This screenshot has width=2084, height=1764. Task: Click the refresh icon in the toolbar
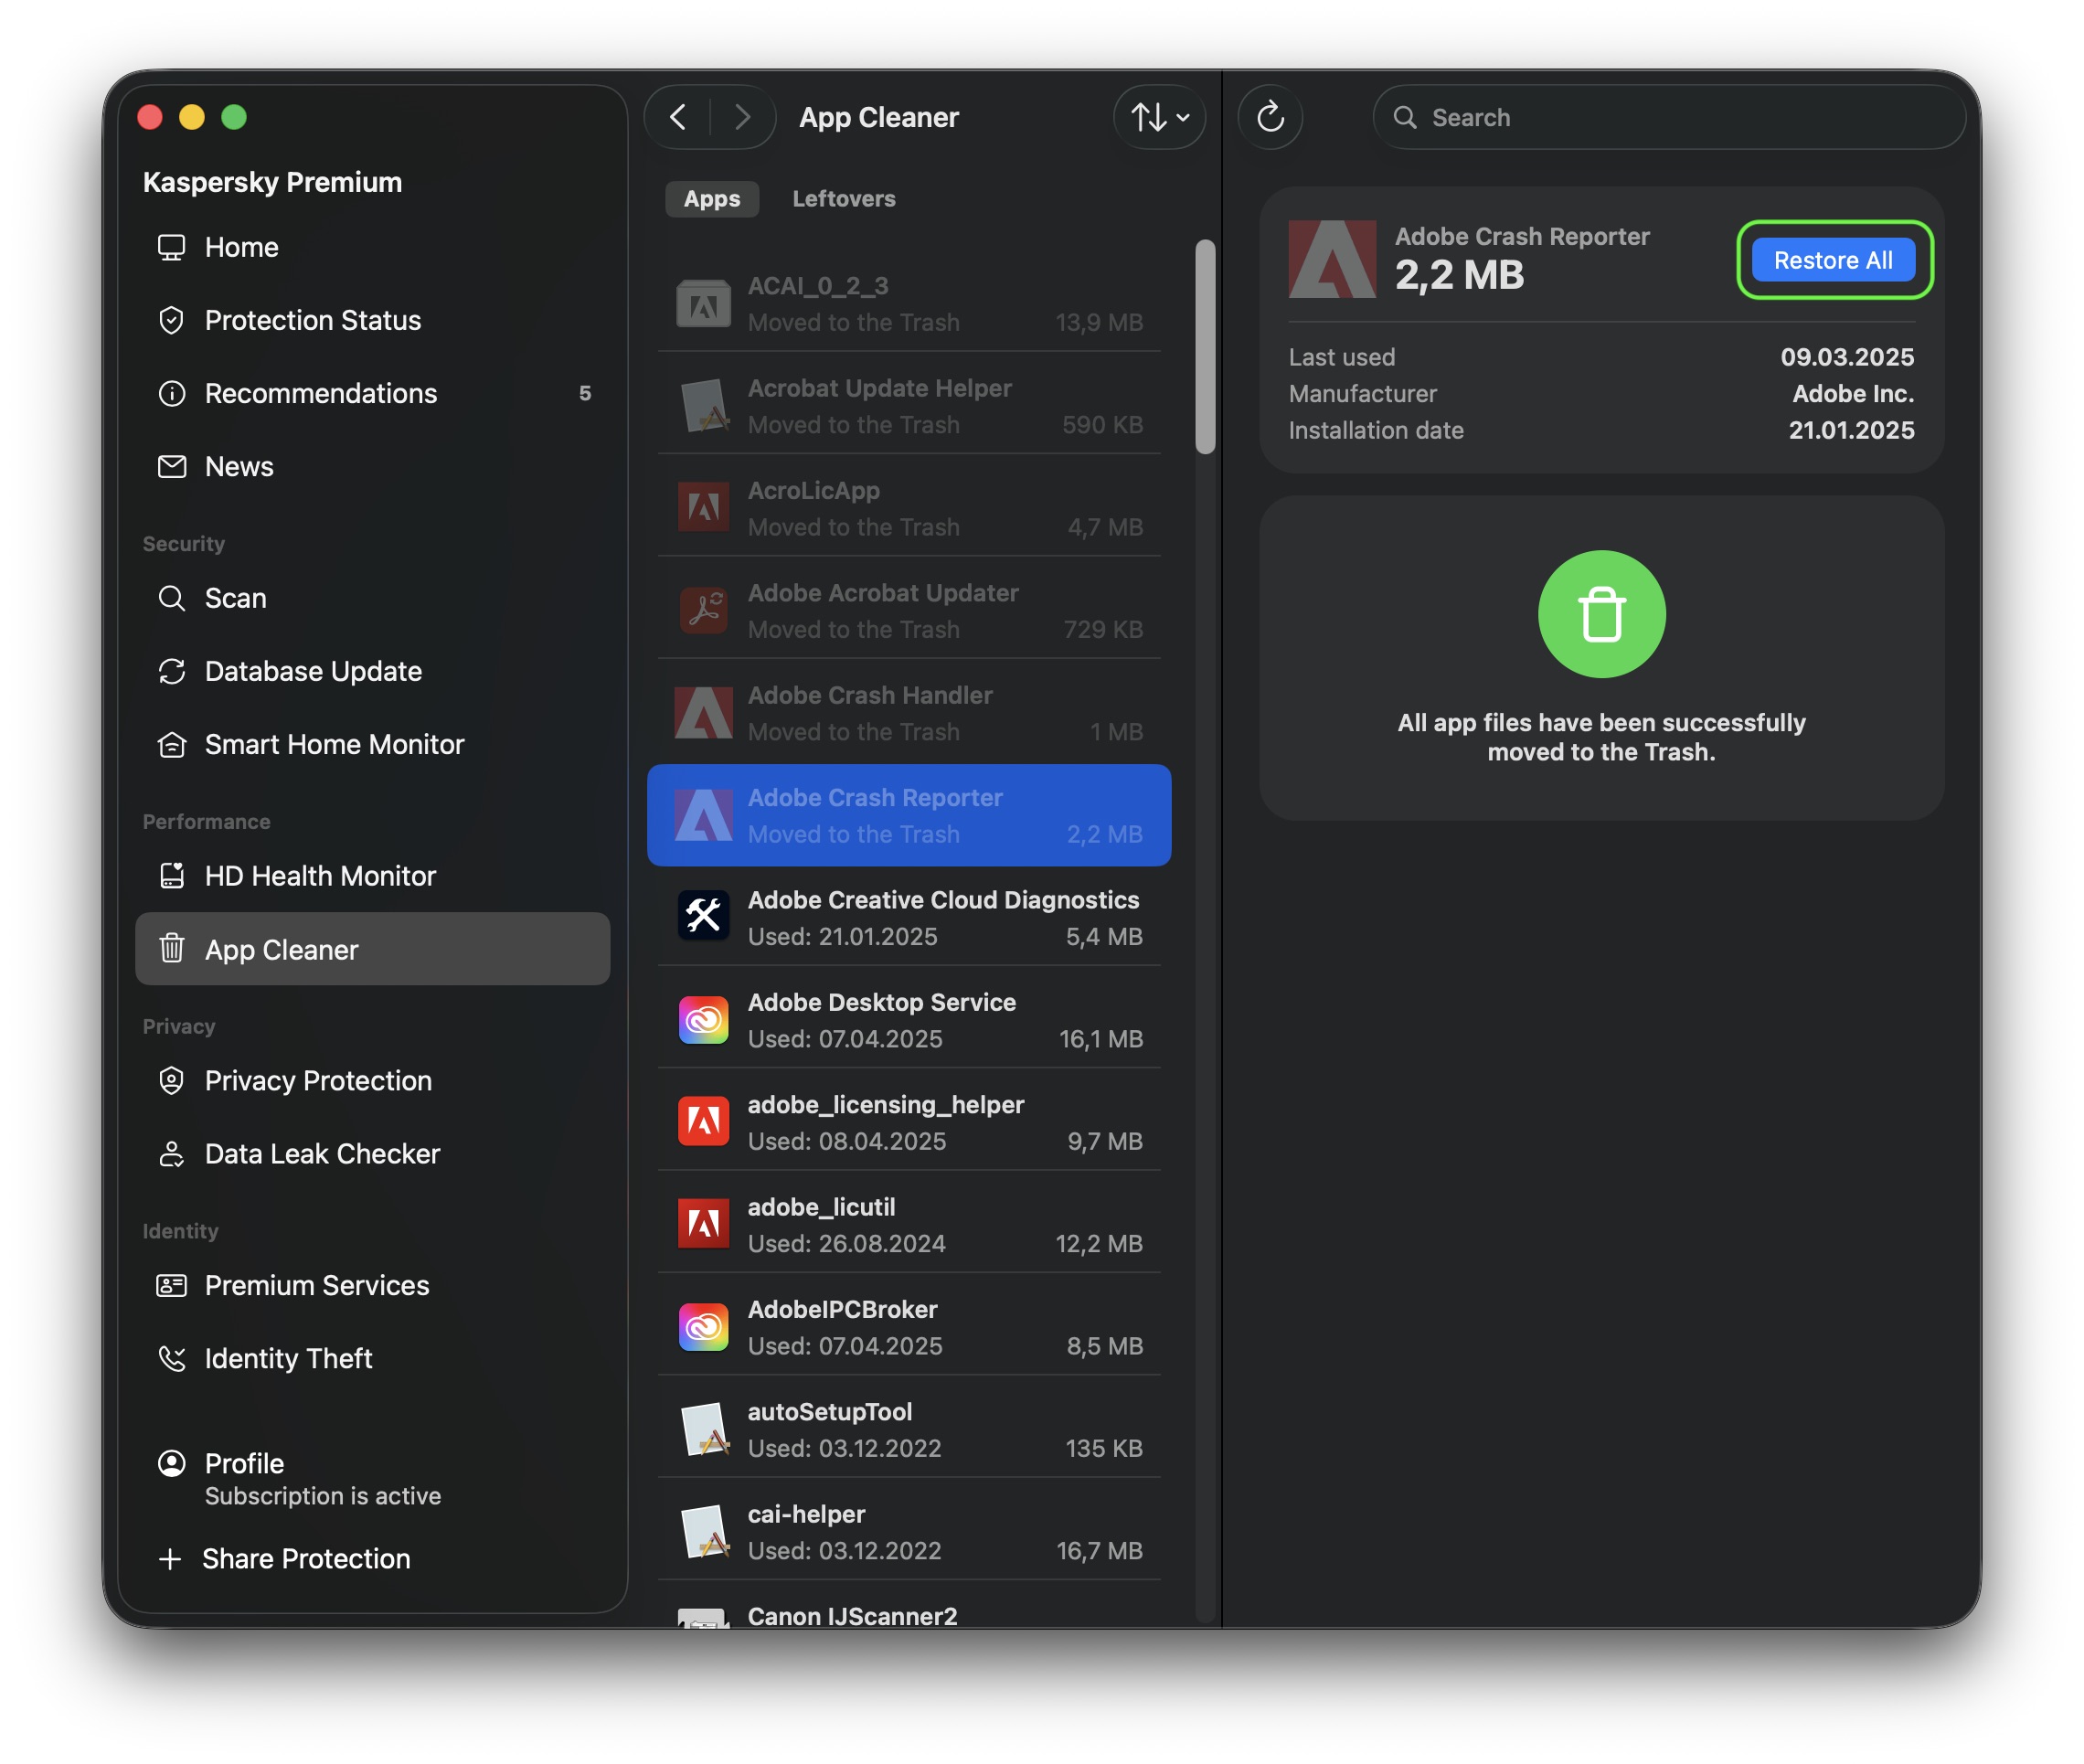point(1270,117)
